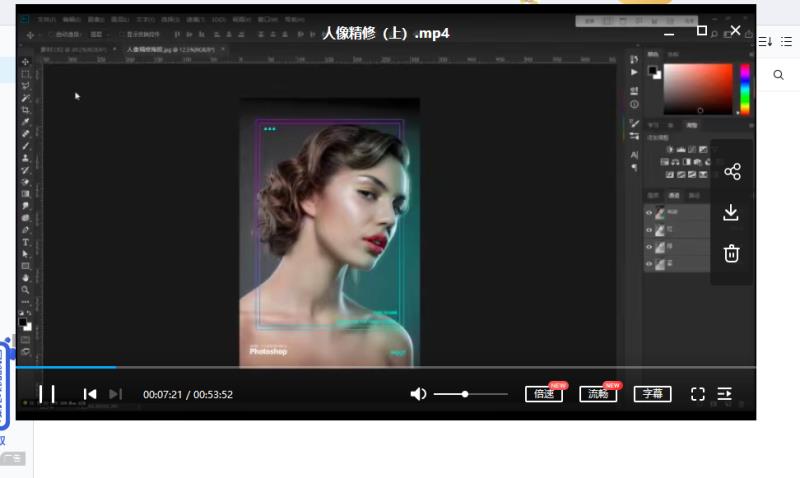The width and height of the screenshot is (800, 478).
Task: Click the search magnifier icon at right
Action: 779,75
